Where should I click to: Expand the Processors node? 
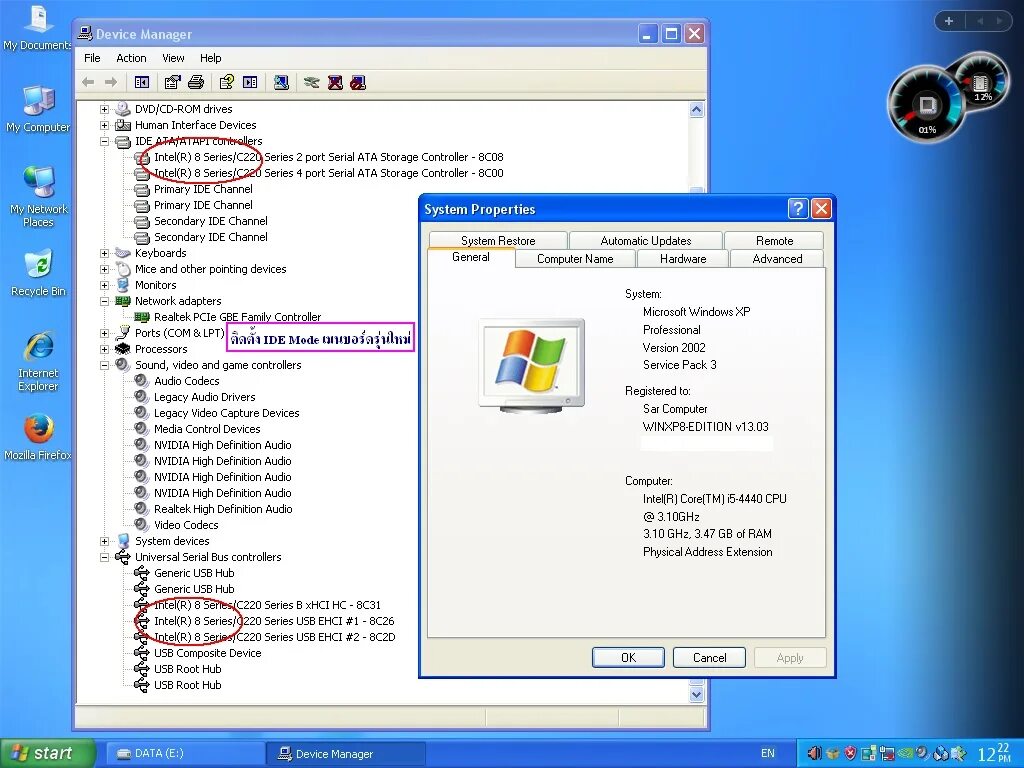pyautogui.click(x=104, y=349)
